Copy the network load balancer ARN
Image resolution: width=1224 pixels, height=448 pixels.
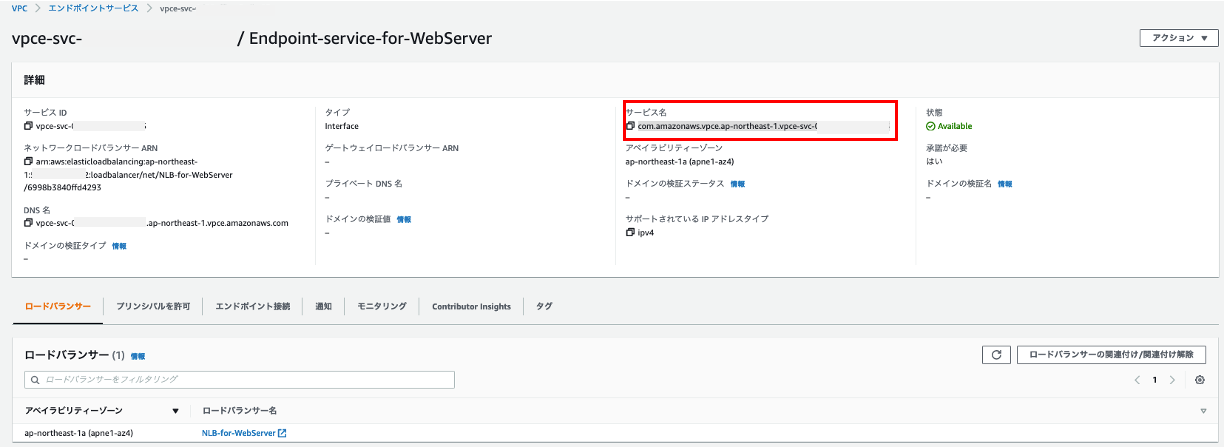pos(29,161)
